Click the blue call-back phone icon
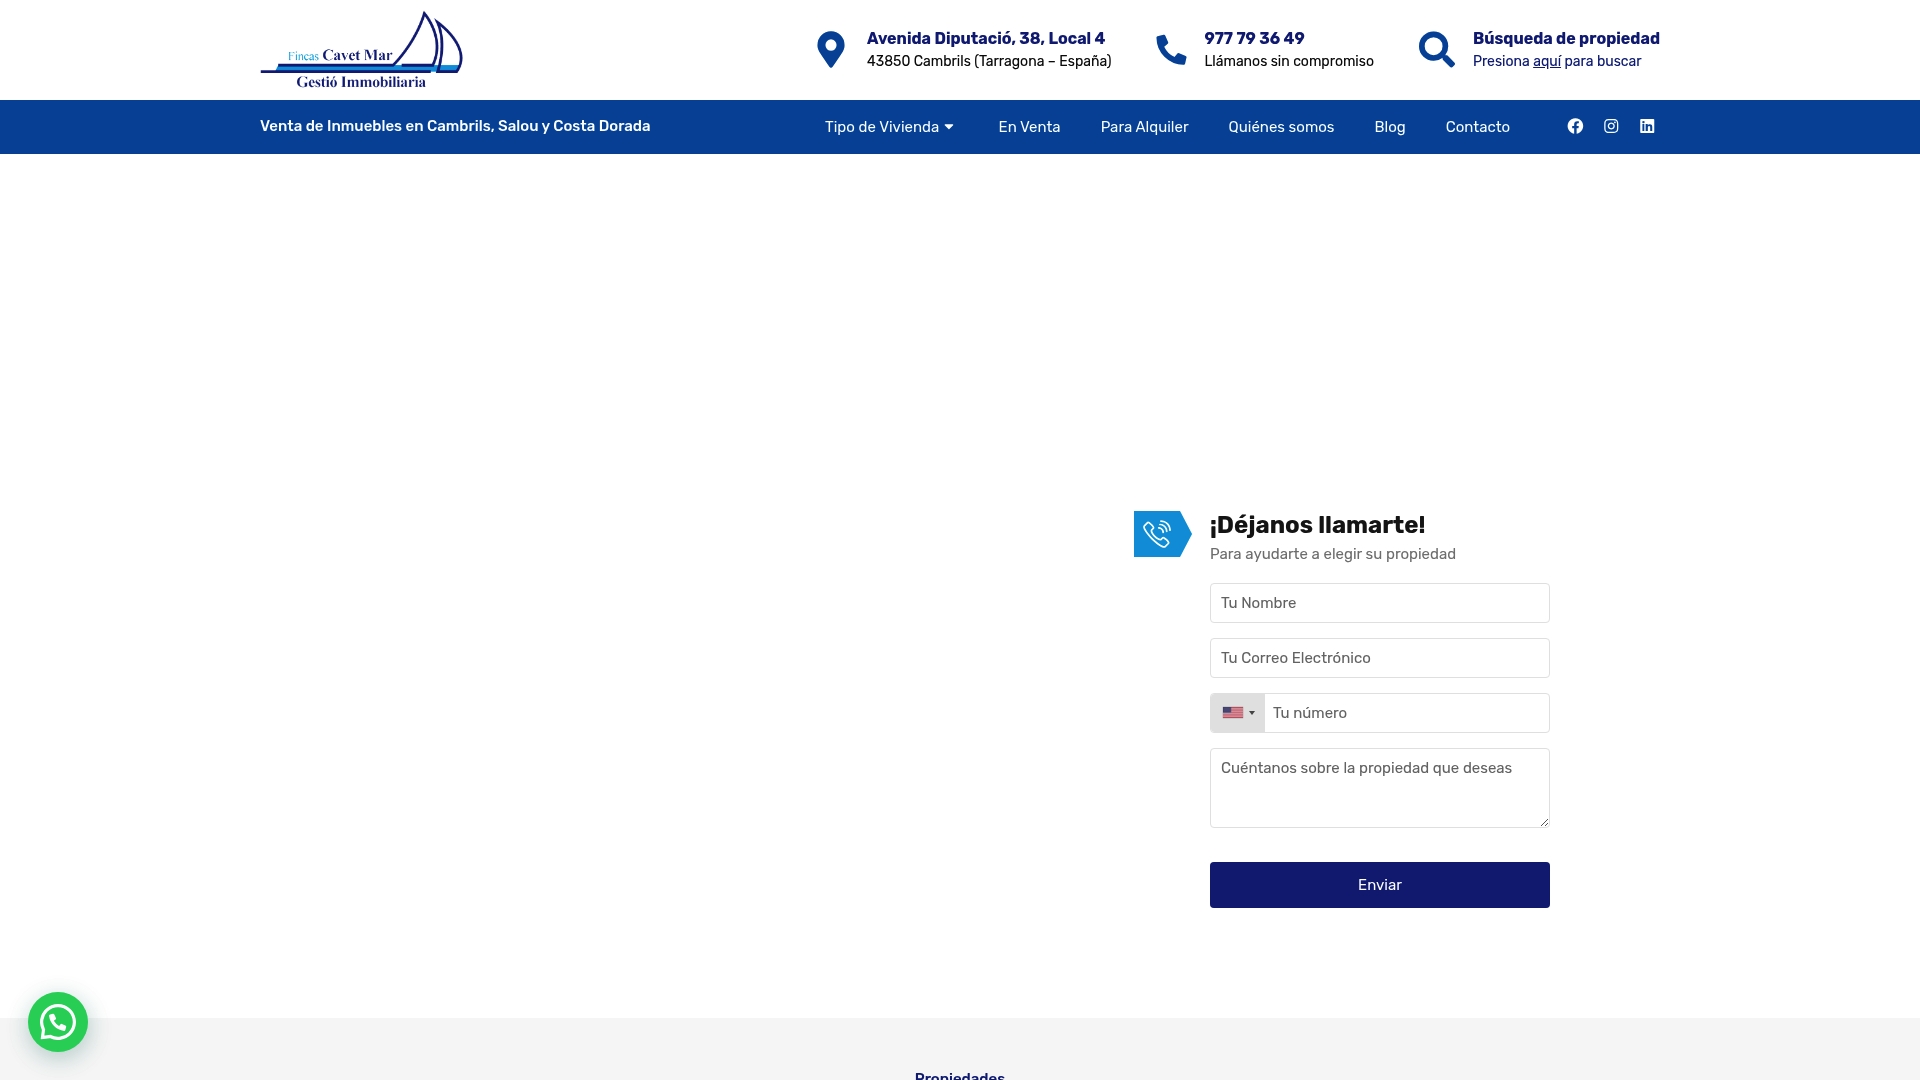This screenshot has height=1080, width=1920. (x=1162, y=534)
